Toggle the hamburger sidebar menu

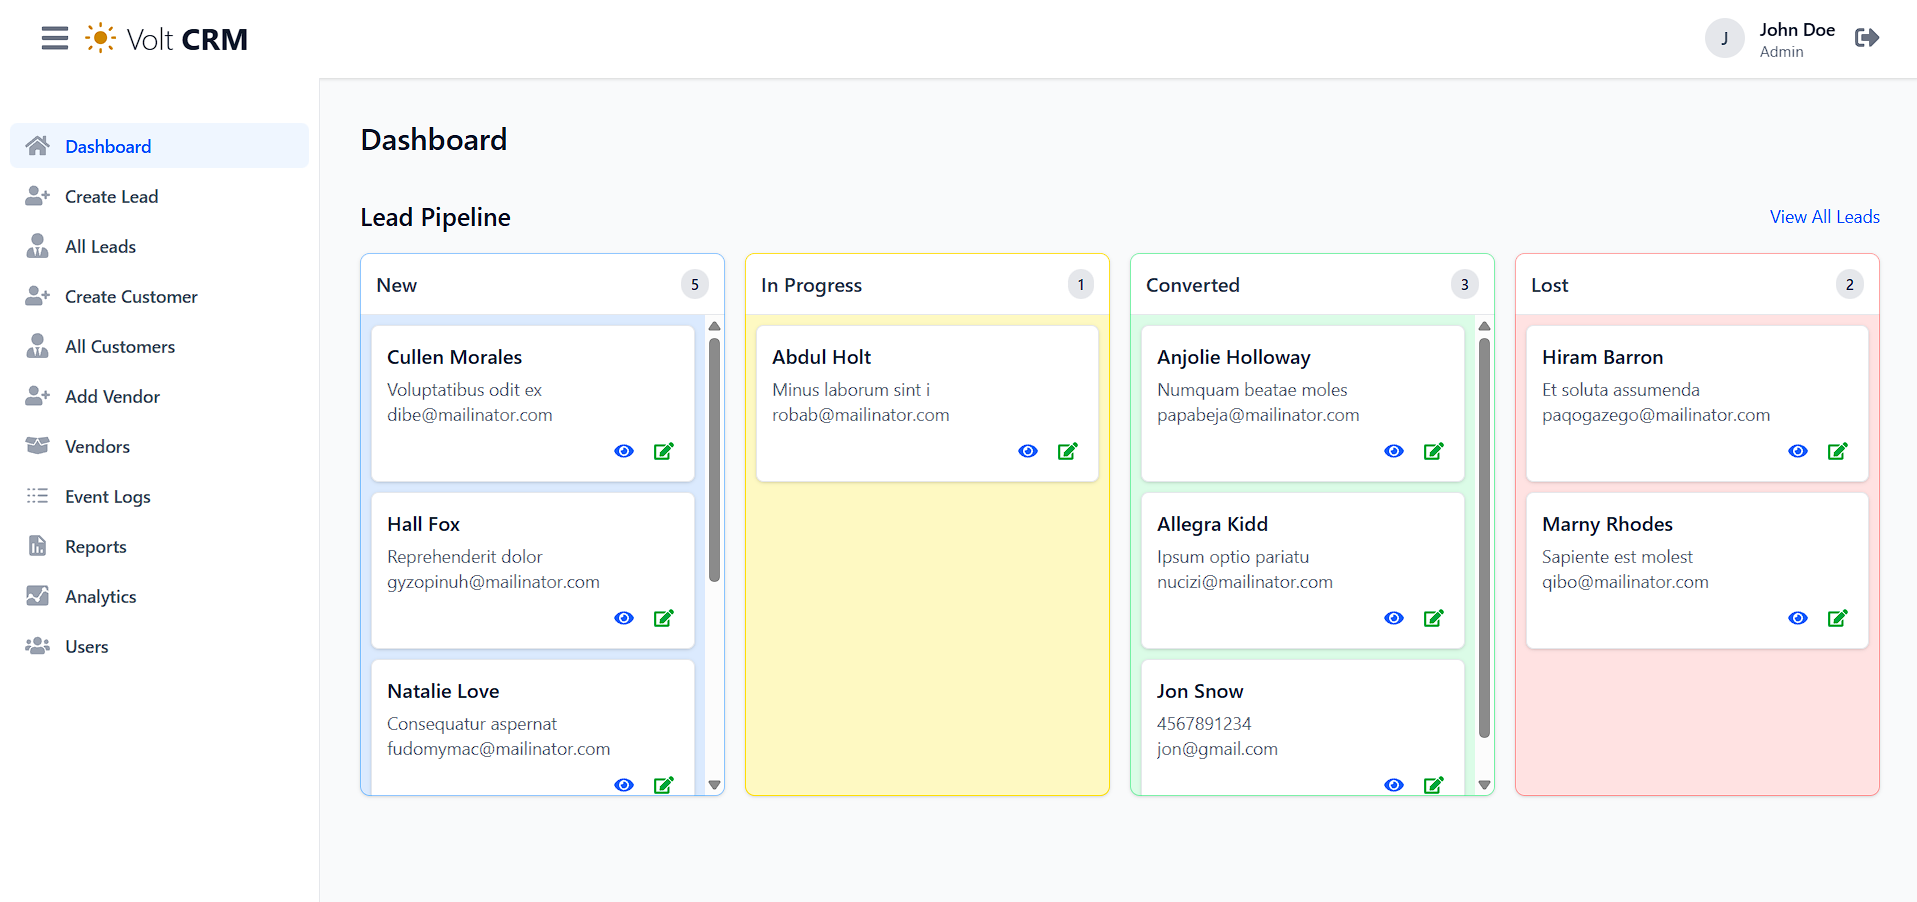click(55, 39)
